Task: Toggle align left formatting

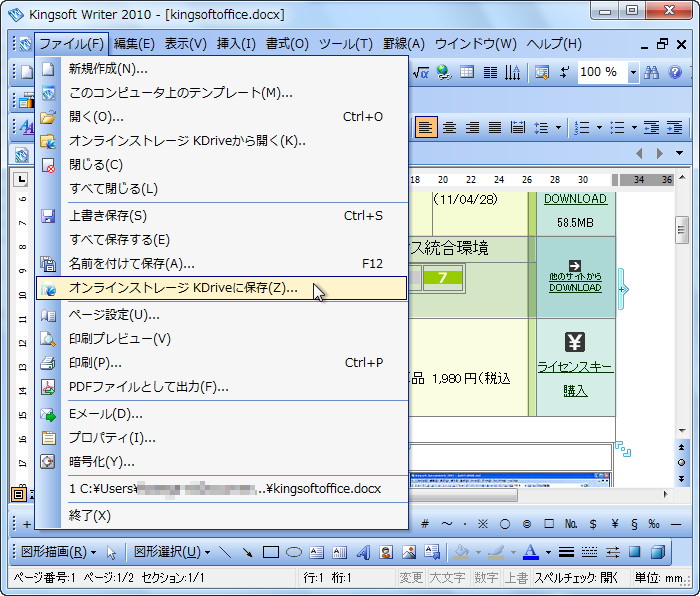Action: pos(426,128)
